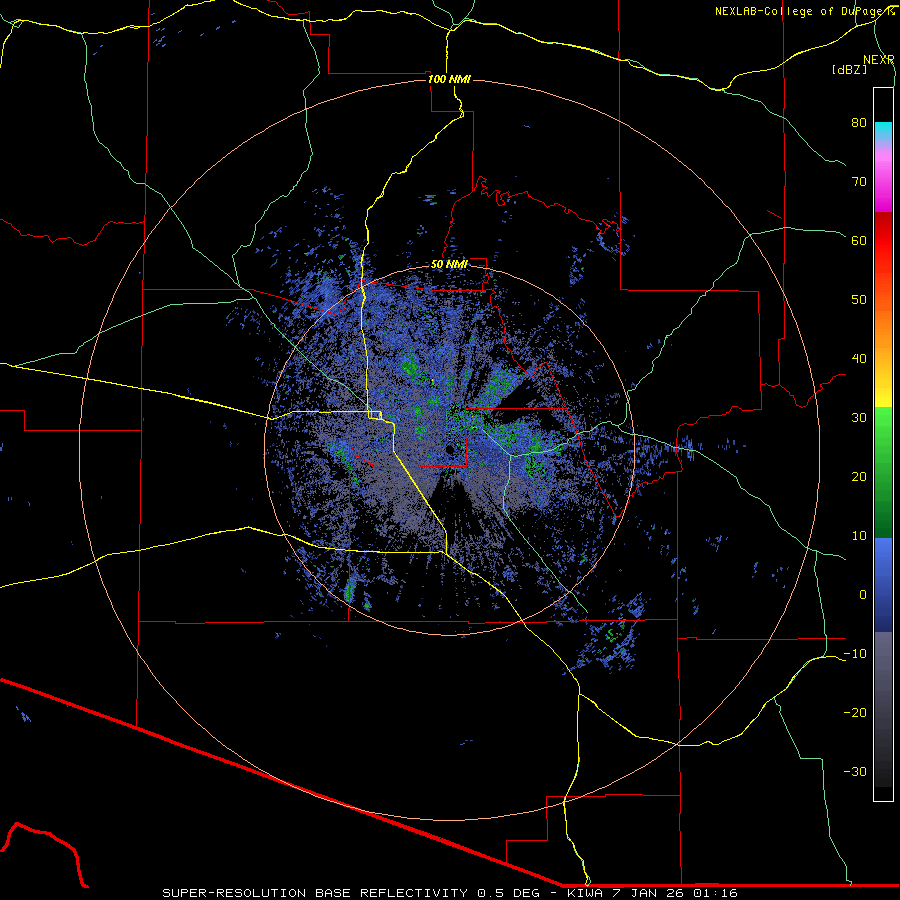This screenshot has width=900, height=900.
Task: Click the 50 value on the dBZ scale
Action: pyautogui.click(x=859, y=300)
